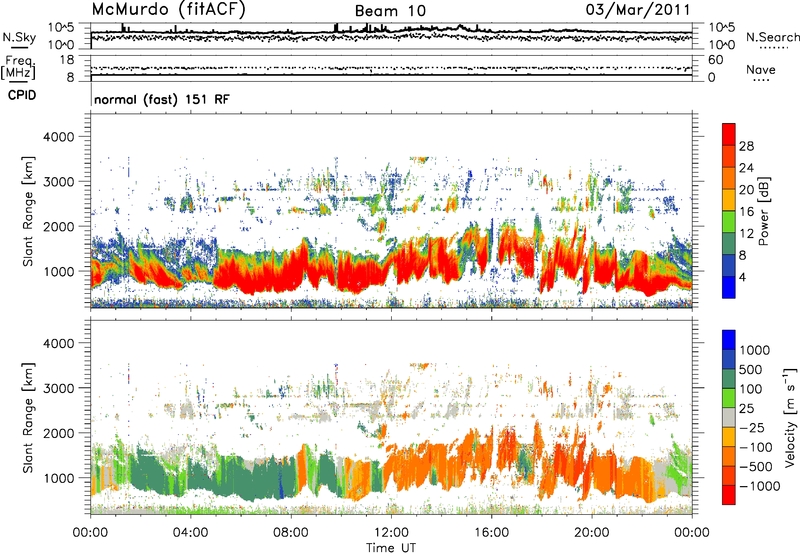Screen dimensions: 800x554
Task: Click the Nave legend label
Action: click(x=761, y=69)
